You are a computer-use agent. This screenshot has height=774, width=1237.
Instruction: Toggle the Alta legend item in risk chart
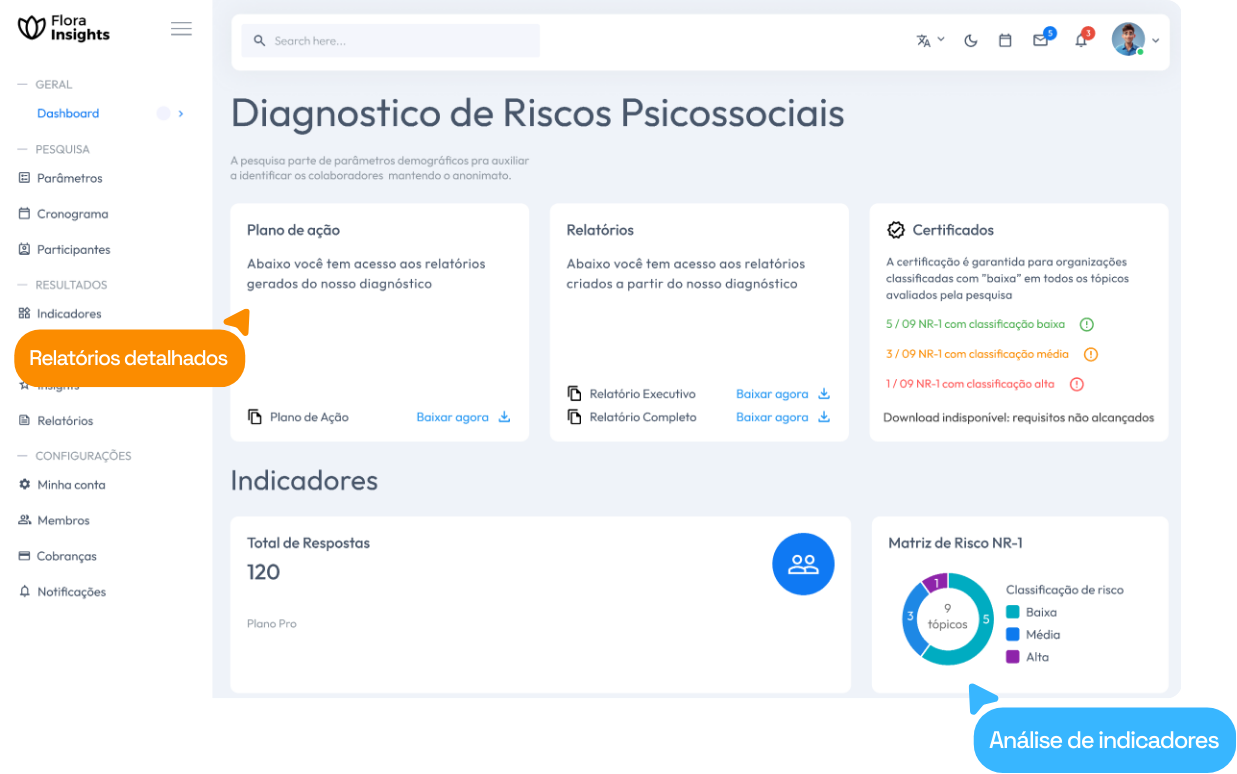(1037, 657)
